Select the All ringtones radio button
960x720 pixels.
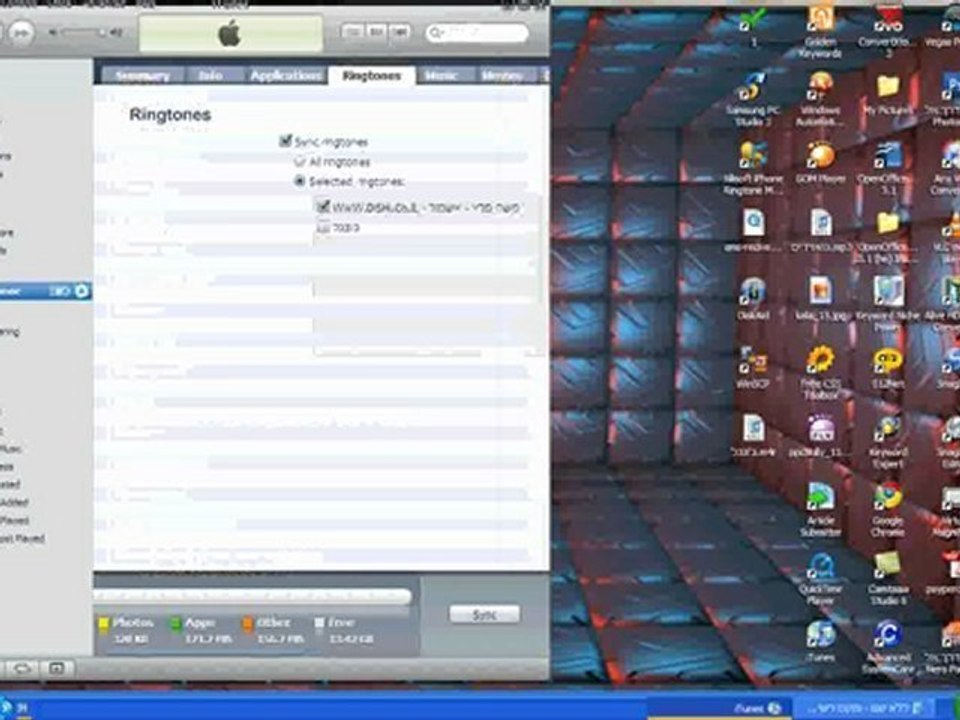pos(299,162)
